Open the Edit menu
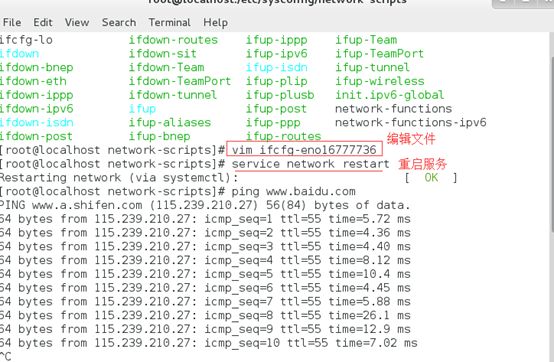This screenshot has height=362, width=554. pos(43,23)
